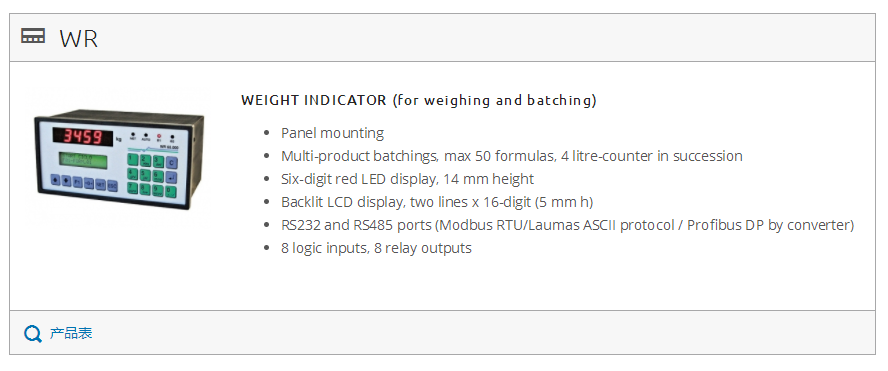
Task: Click the green 9 key on device keypad
Action: pyautogui.click(x=157, y=191)
